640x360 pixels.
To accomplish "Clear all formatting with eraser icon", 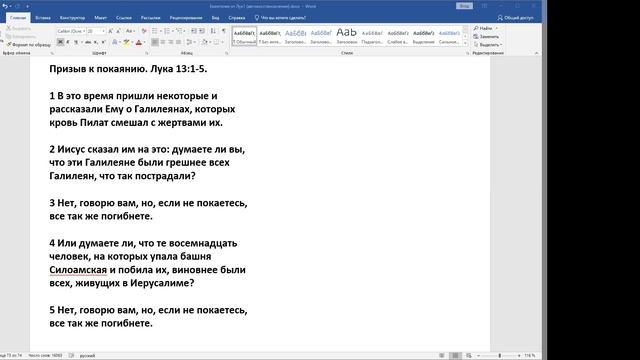I will tap(144, 31).
